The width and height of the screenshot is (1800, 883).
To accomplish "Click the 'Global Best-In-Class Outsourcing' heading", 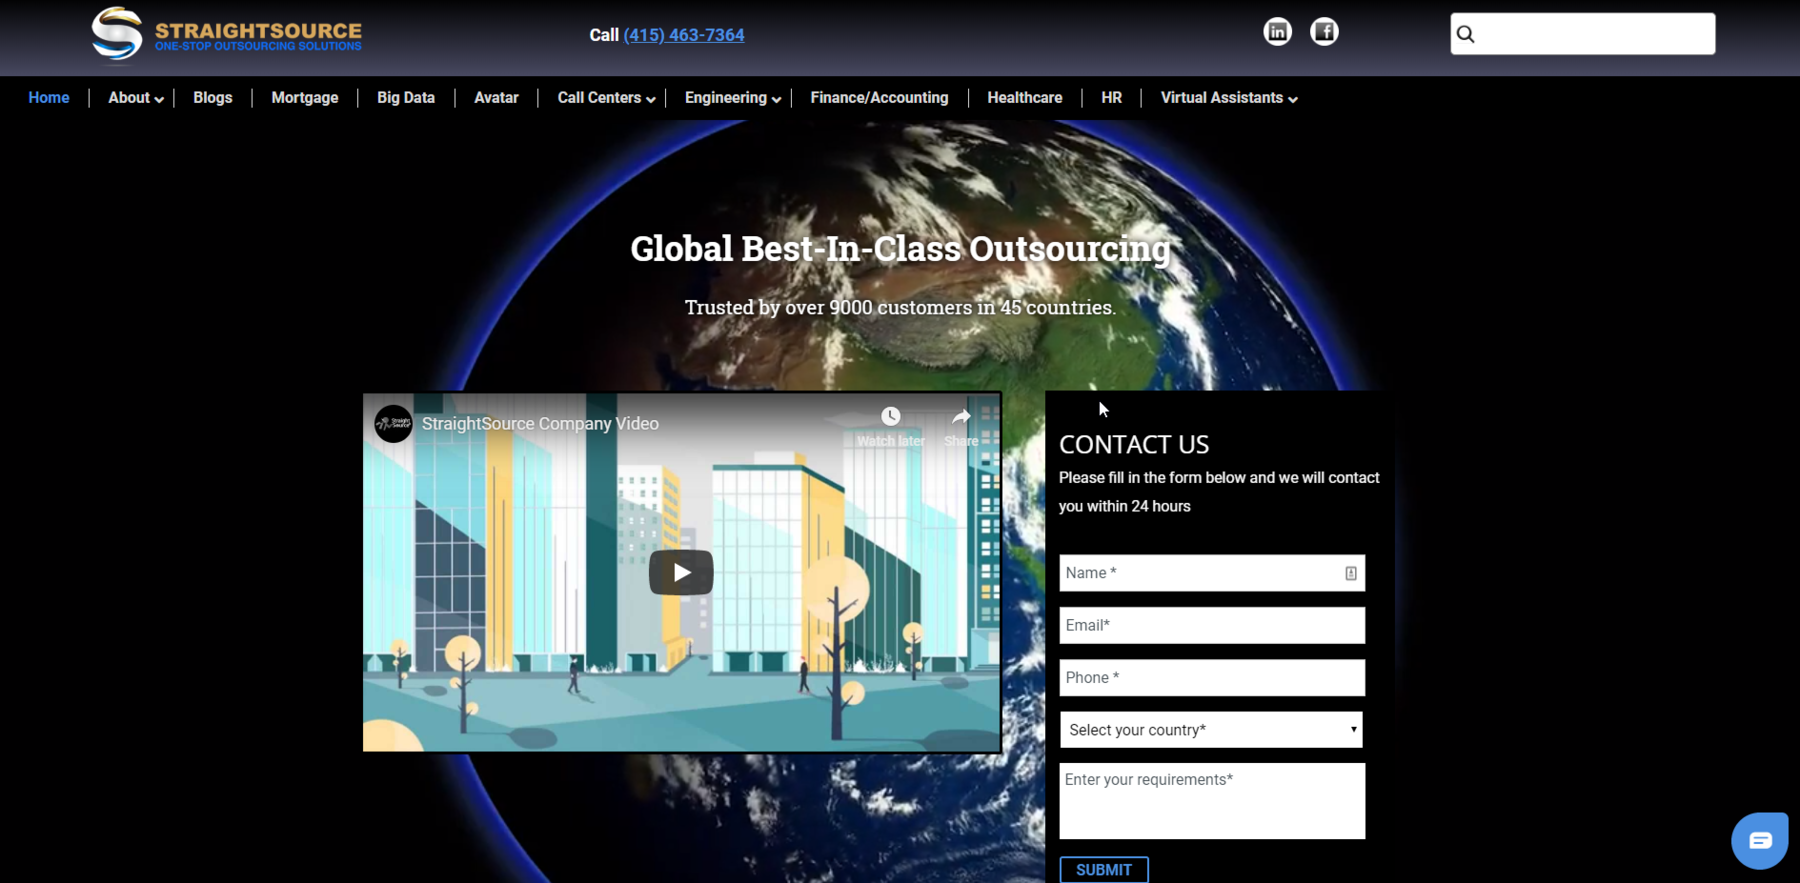I will (900, 249).
